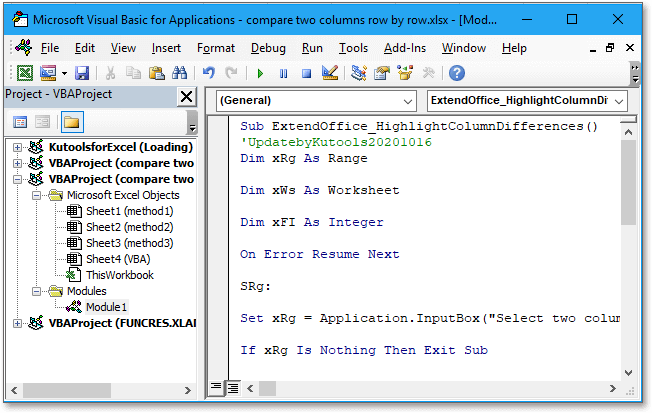Click code pane scroll right arrow
Screen dimensions: 652x413
[612, 388]
